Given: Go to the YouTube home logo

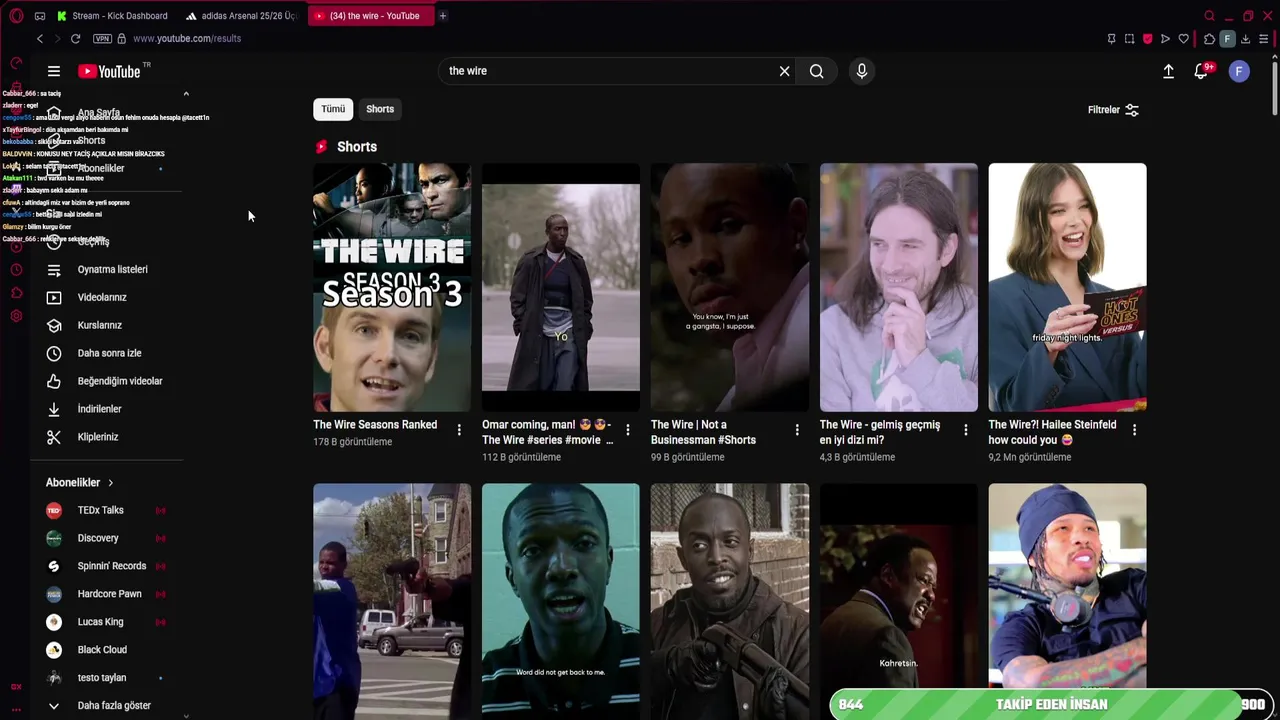Looking at the screenshot, I should (x=109, y=71).
